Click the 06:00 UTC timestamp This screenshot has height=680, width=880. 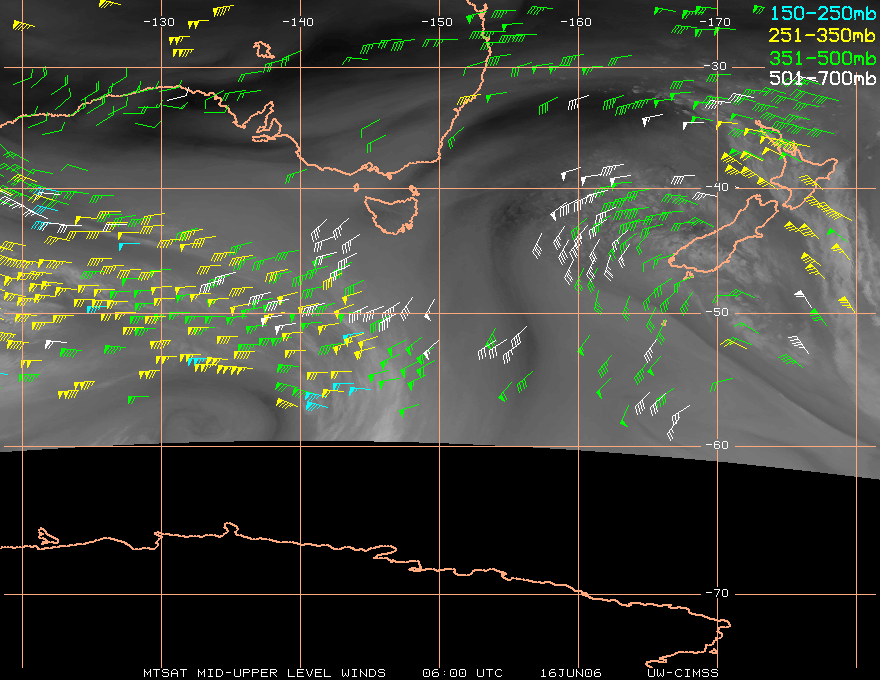462,673
